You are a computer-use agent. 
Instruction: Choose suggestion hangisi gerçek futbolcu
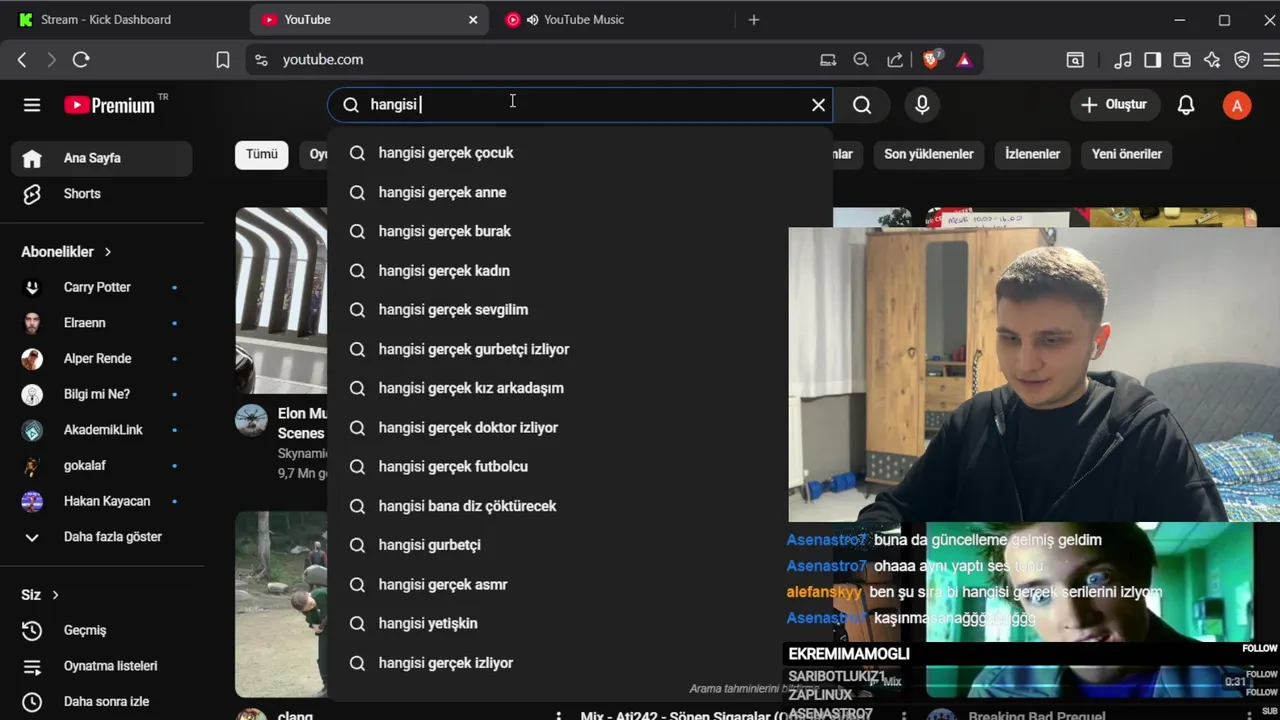pos(580,467)
